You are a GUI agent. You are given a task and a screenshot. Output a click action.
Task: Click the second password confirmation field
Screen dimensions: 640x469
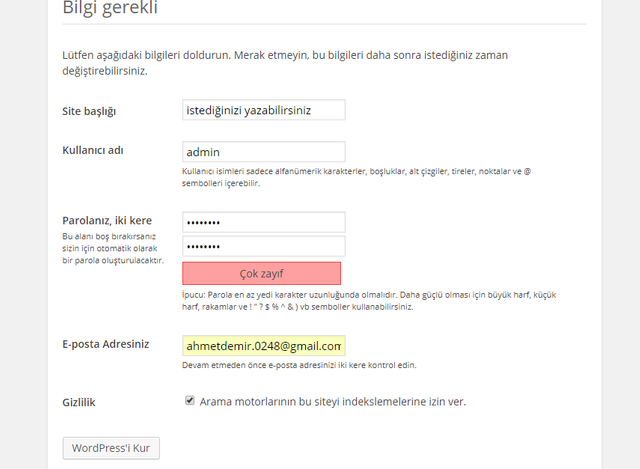(263, 246)
